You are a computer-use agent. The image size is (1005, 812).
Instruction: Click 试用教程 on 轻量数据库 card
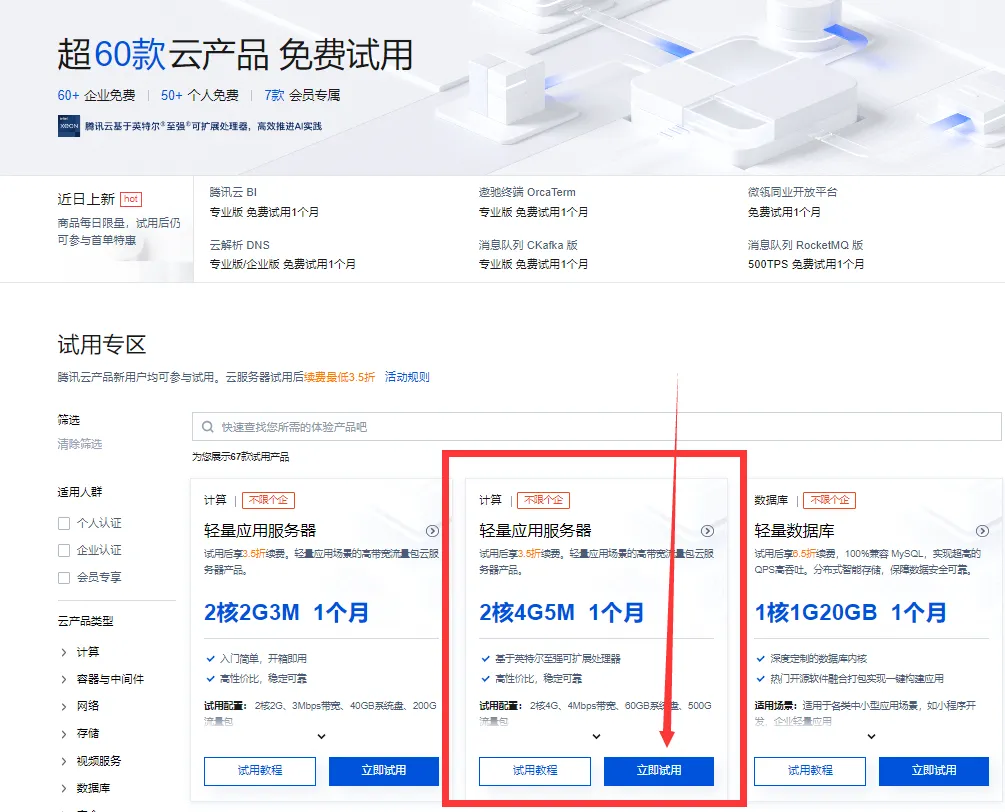(x=810, y=771)
